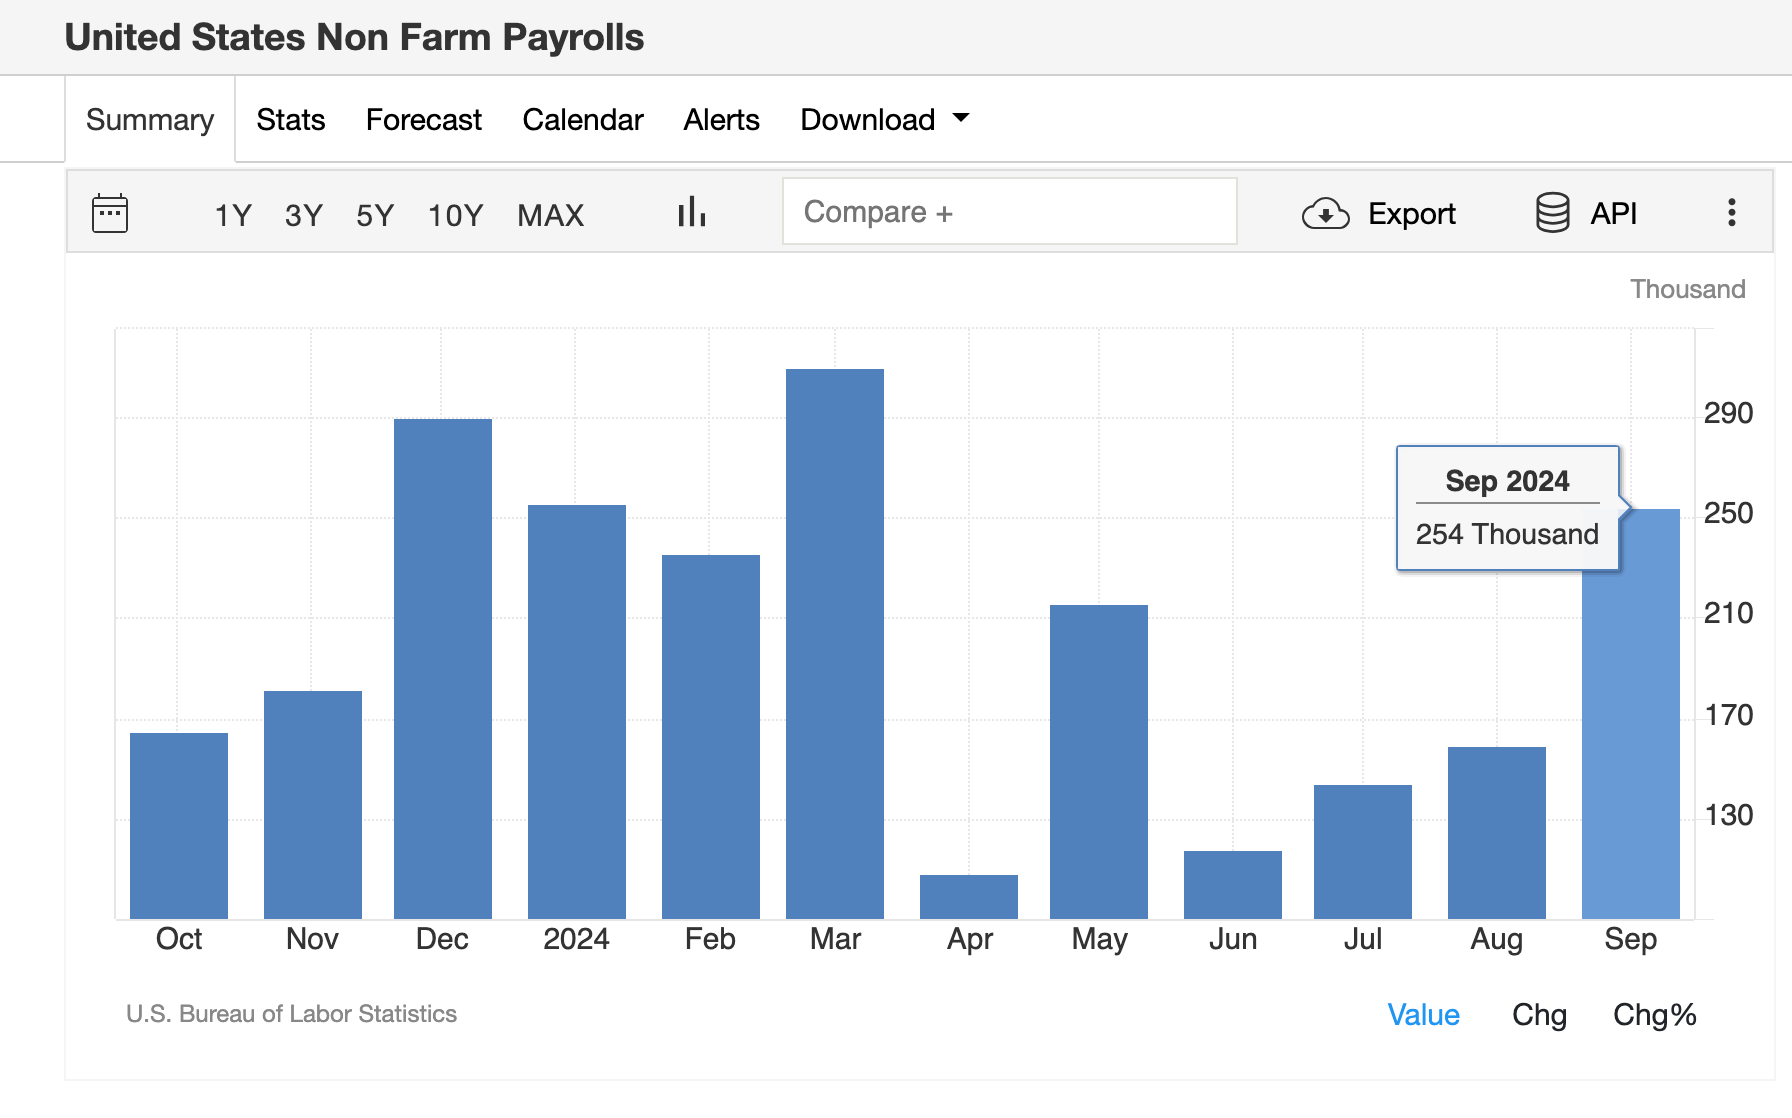Click the Oct bar in chart
Image resolution: width=1792 pixels, height=1118 pixels.
click(x=179, y=826)
